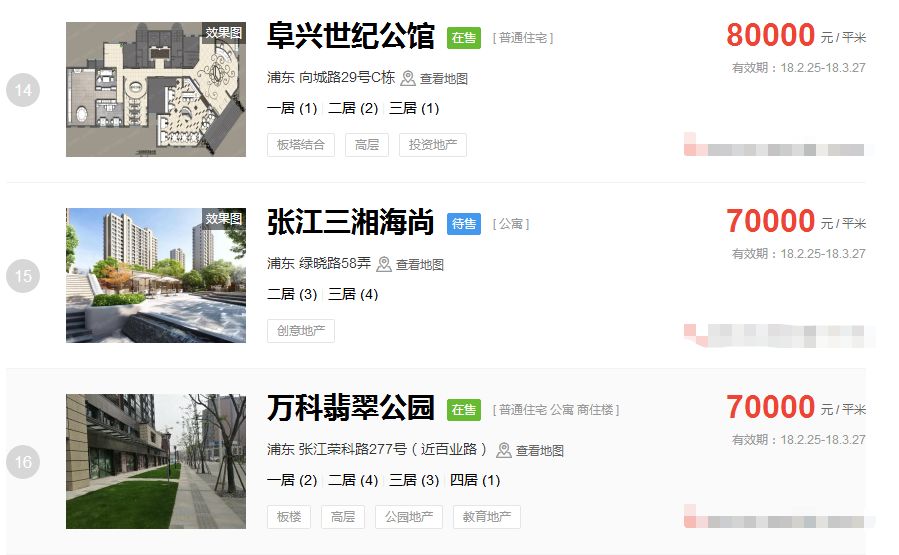Open 三居 (4) layouts for 张江三湘海尚
899x555 pixels.
click(x=353, y=294)
